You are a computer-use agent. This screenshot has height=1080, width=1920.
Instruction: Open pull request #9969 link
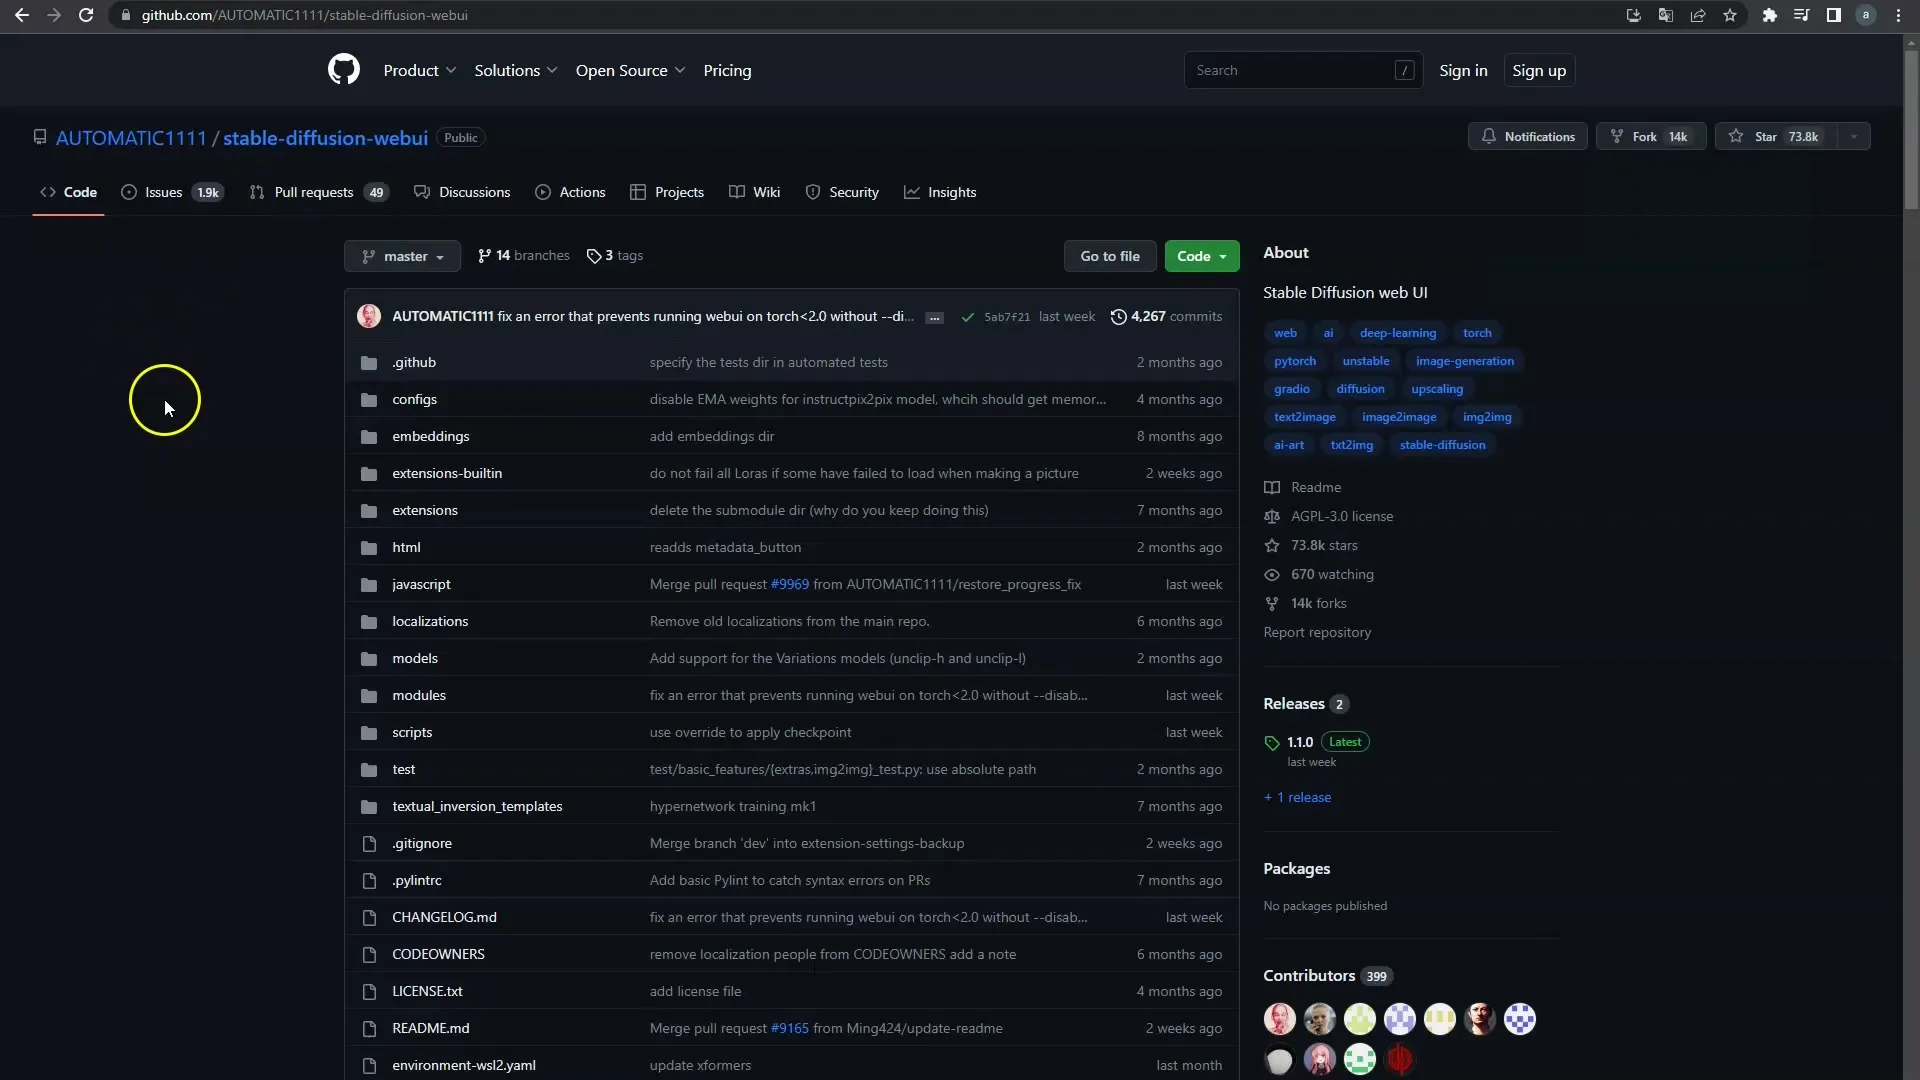(789, 584)
